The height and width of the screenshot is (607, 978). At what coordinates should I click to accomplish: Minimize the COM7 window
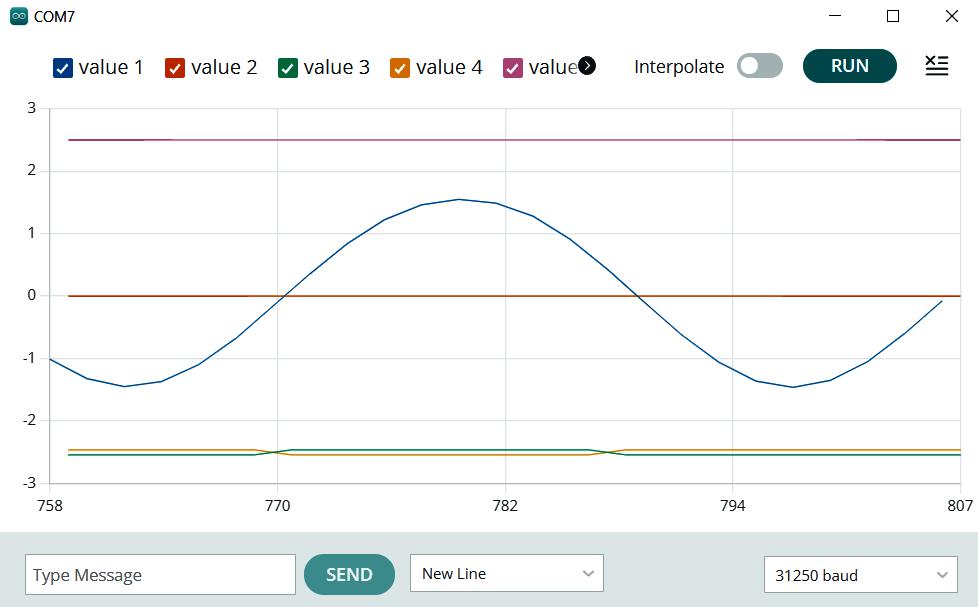(x=835, y=17)
